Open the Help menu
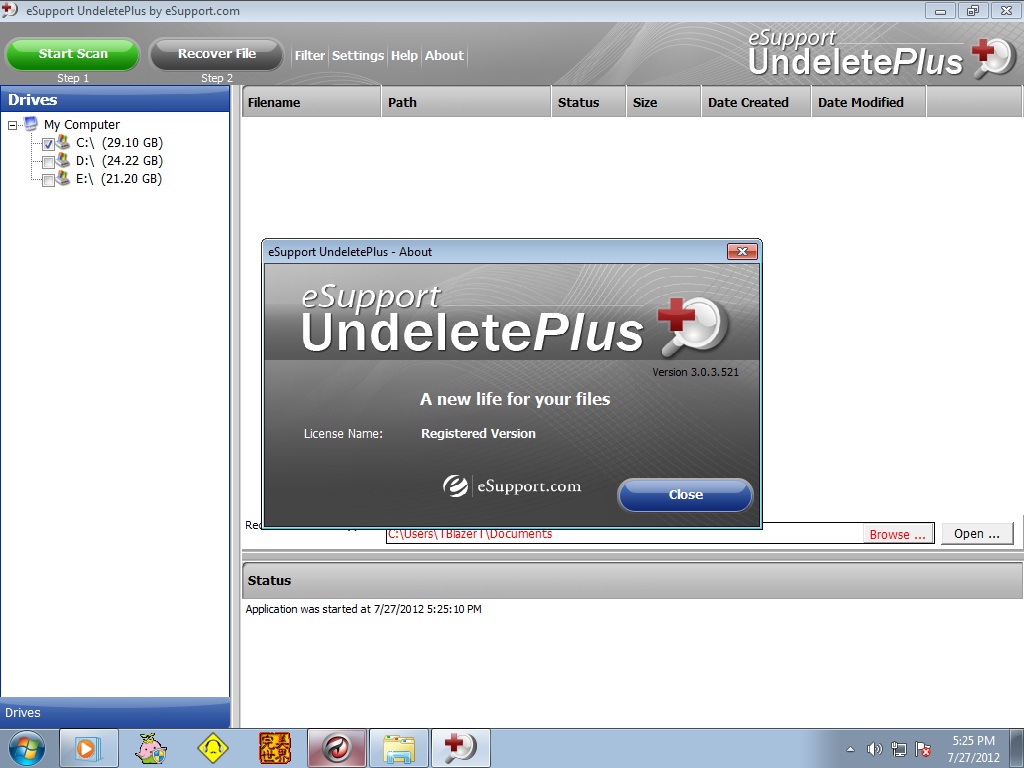 404,56
